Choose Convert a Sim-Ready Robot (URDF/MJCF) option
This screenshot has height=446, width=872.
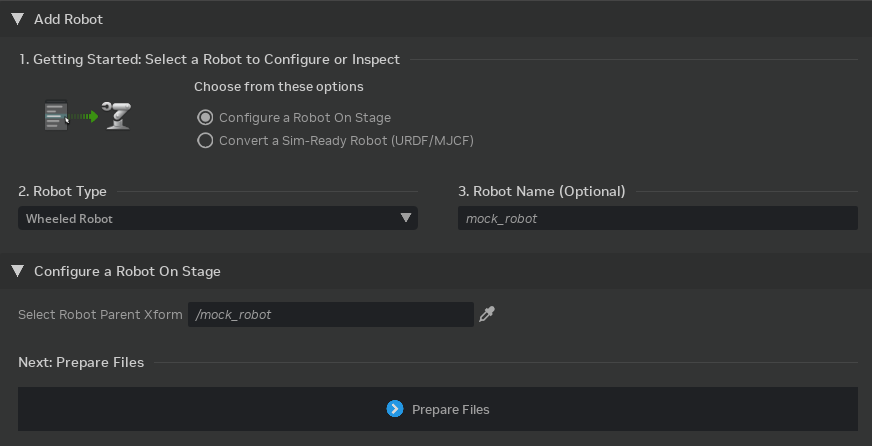(x=205, y=141)
